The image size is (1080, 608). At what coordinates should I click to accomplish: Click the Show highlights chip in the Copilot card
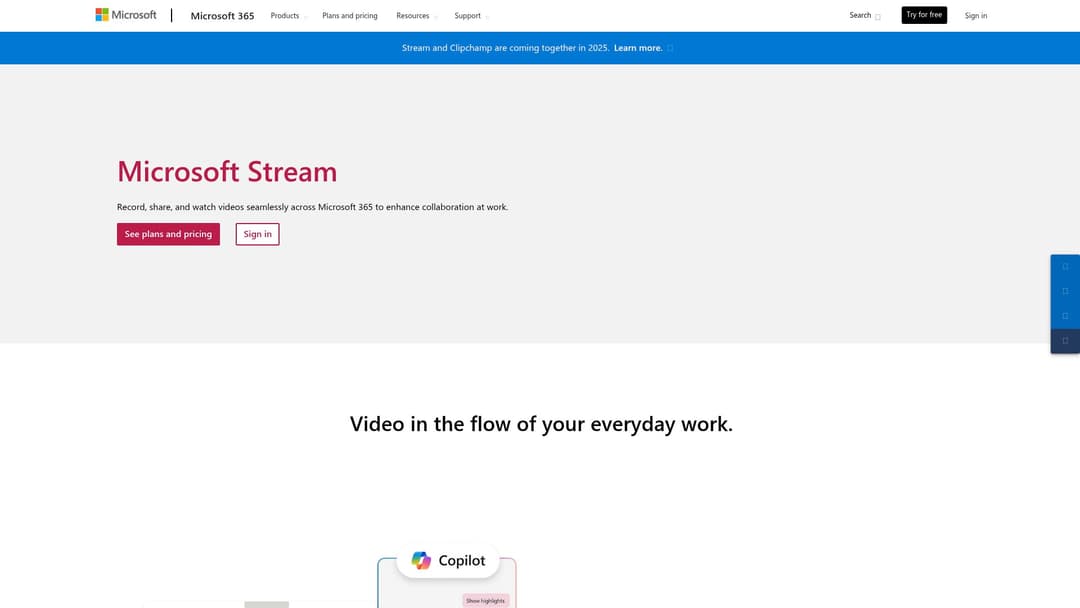[x=486, y=600]
